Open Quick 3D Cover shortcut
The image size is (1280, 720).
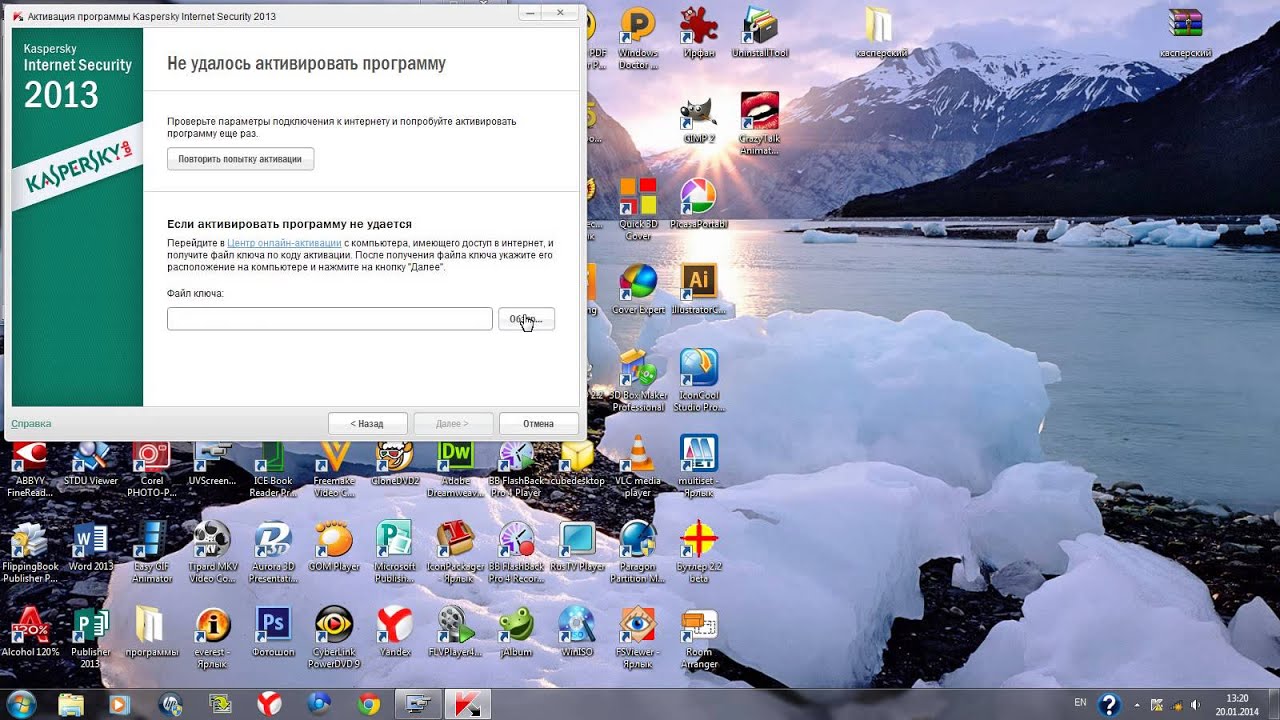638,209
